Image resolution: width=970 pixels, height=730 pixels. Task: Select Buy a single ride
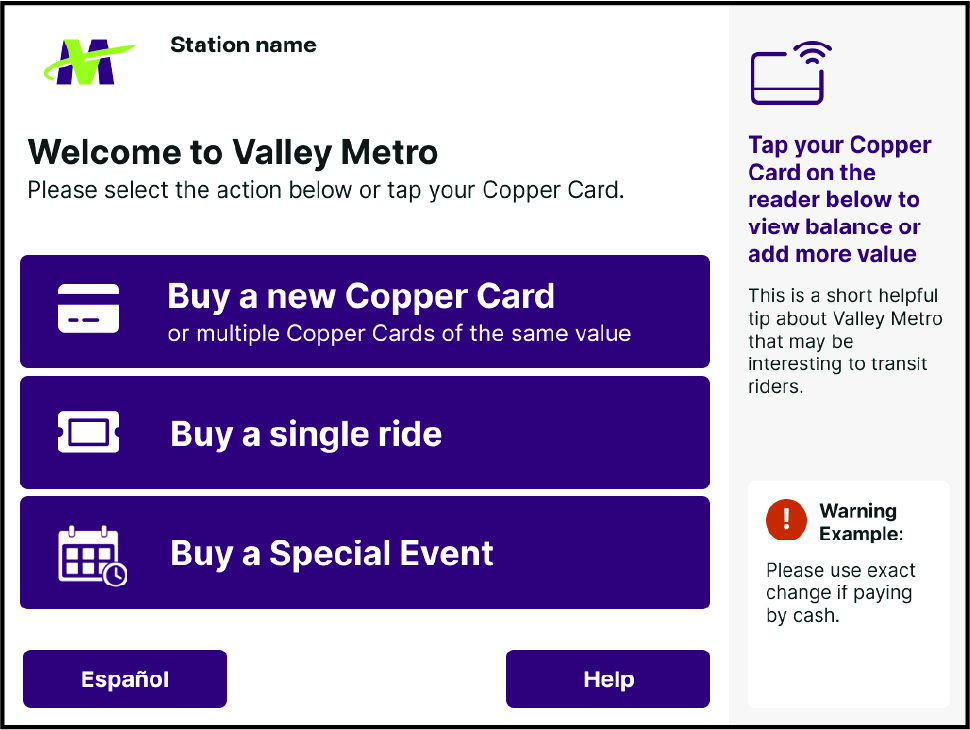(x=364, y=433)
